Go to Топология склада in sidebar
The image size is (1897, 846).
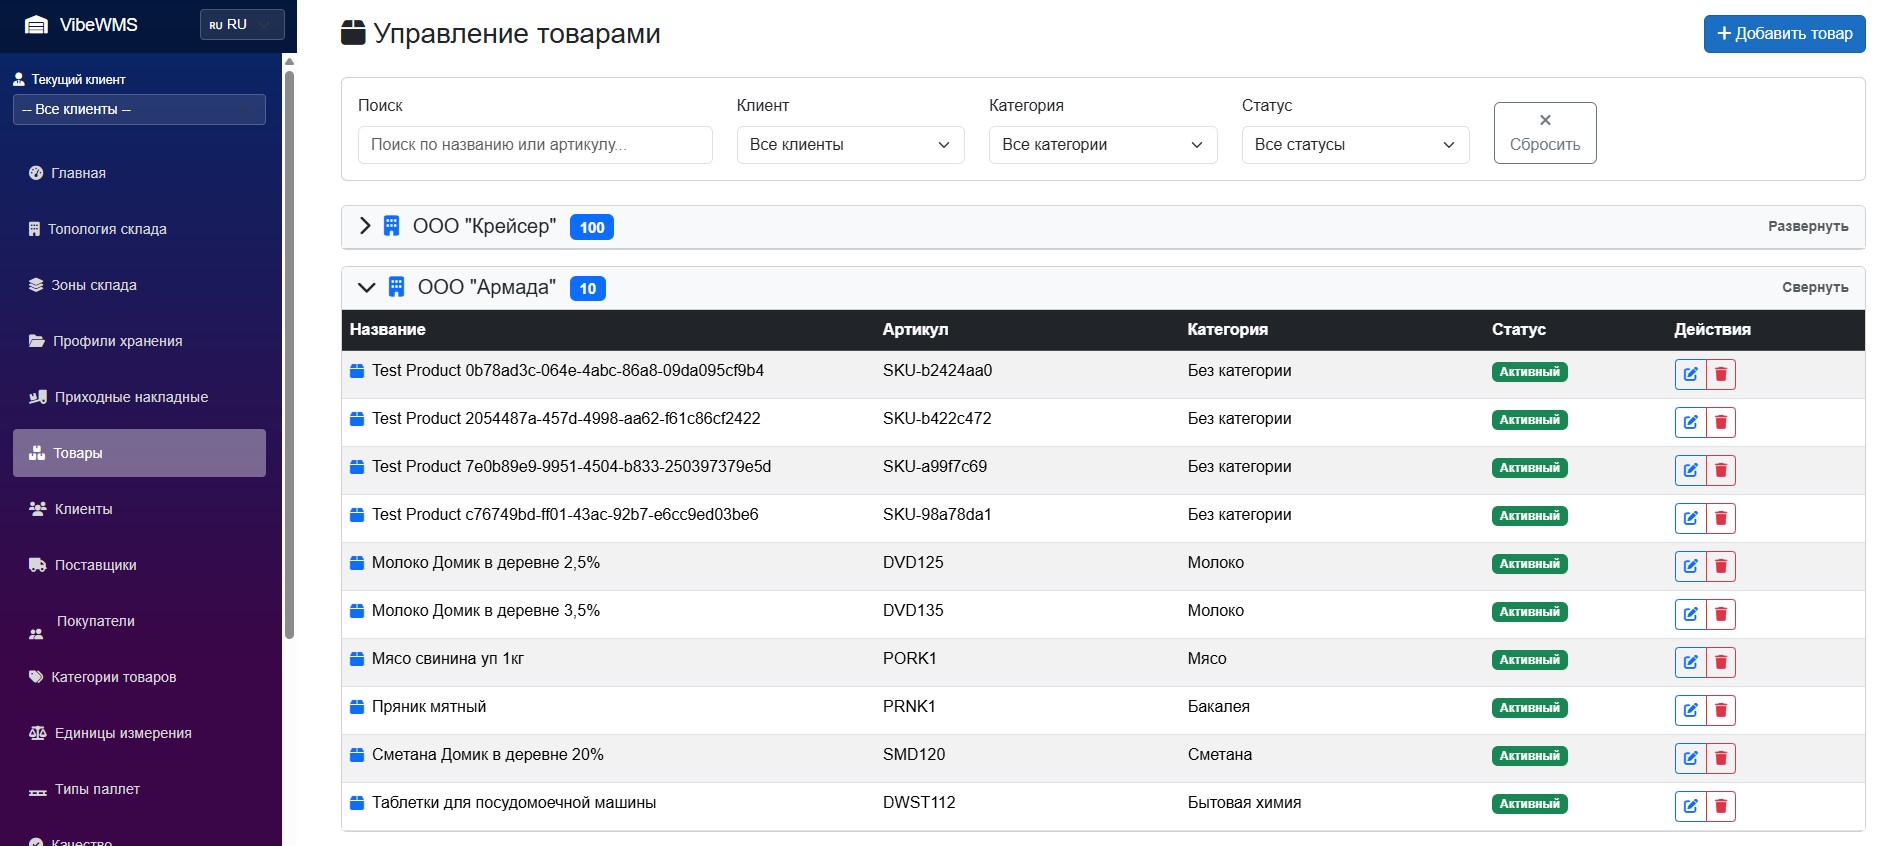click(107, 229)
